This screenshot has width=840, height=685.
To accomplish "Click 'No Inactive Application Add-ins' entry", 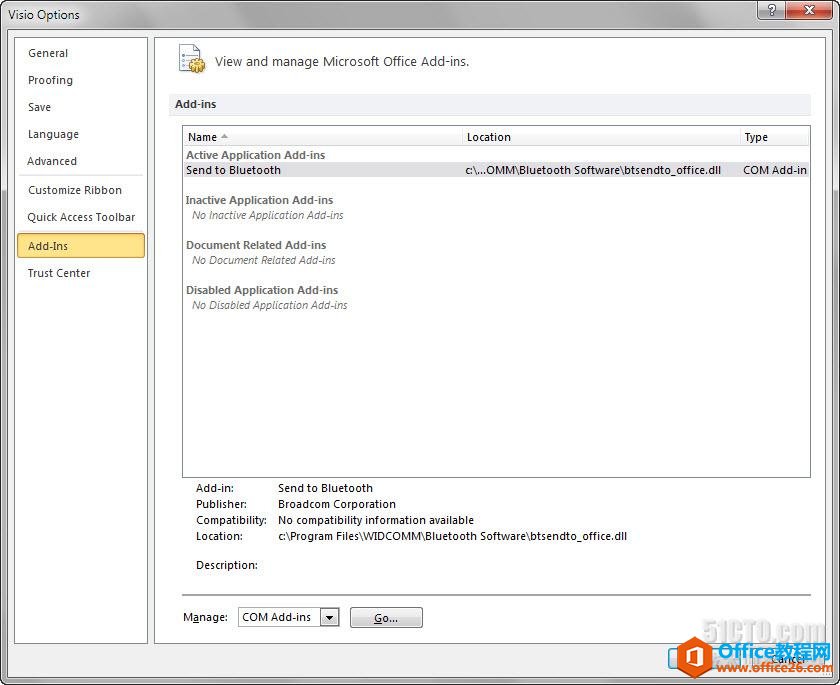I will (x=268, y=215).
